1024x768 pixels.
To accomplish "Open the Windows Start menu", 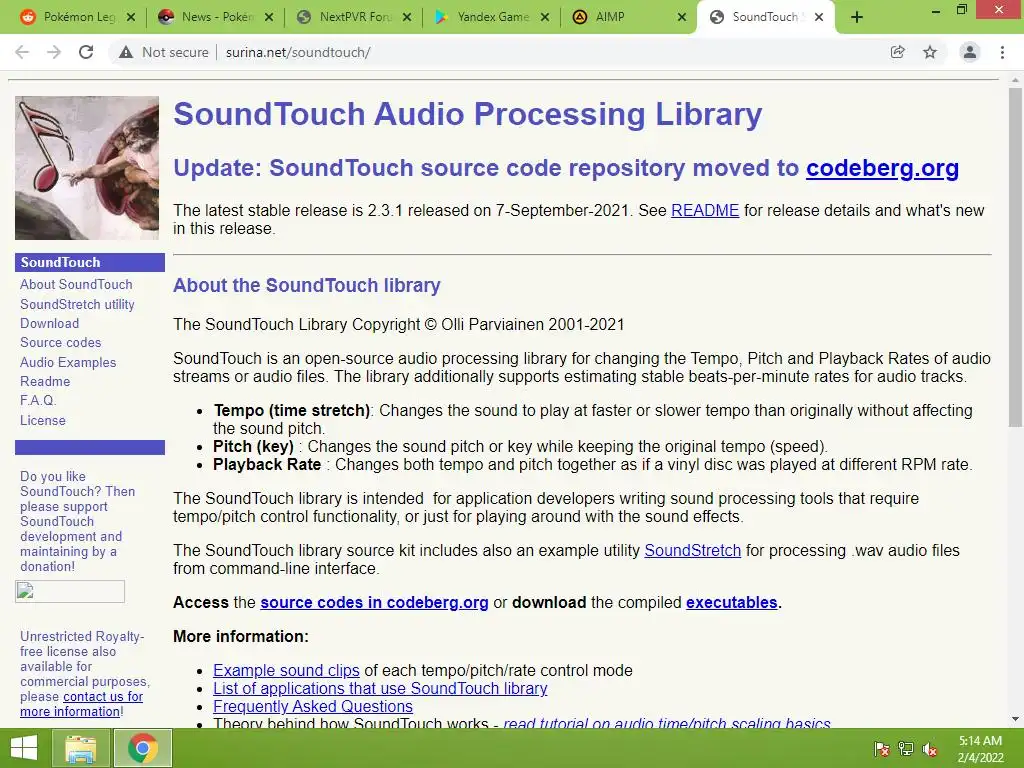I will click(x=24, y=748).
